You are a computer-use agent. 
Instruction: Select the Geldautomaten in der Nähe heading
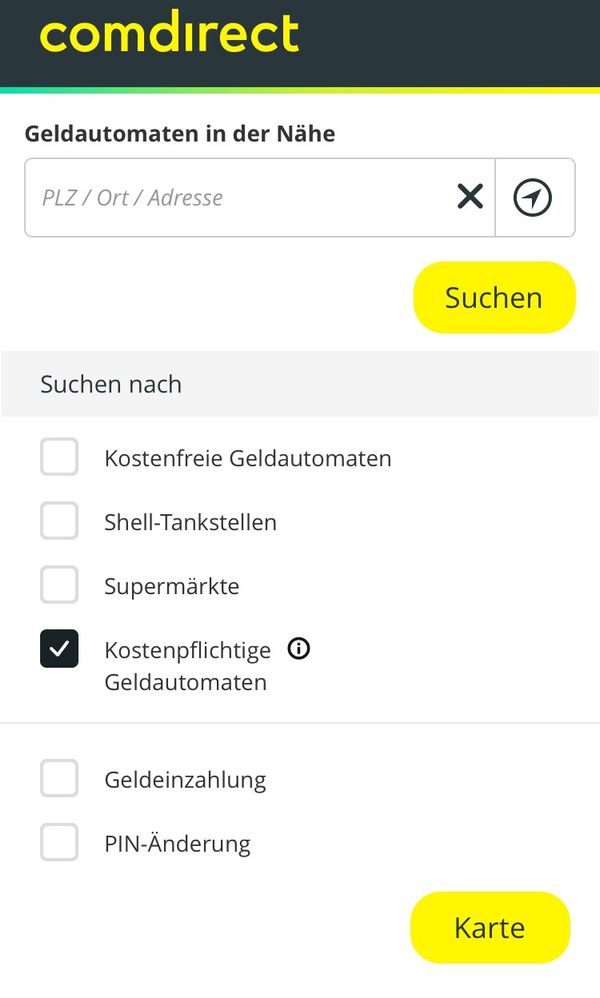(180, 133)
